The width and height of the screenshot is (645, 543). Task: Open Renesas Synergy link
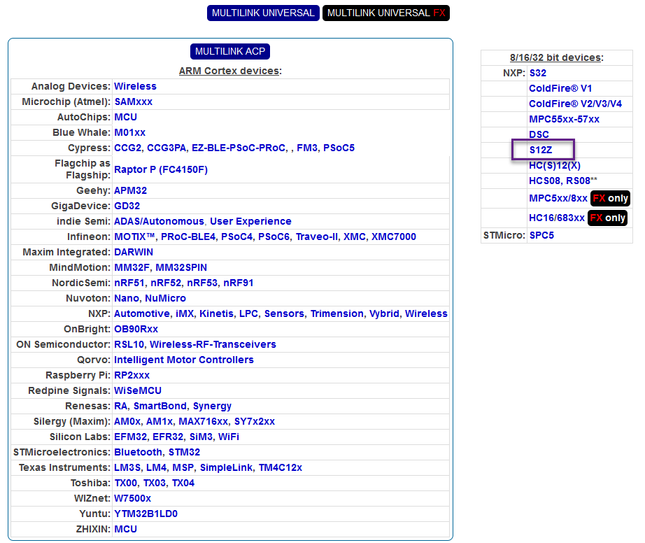[x=212, y=406]
